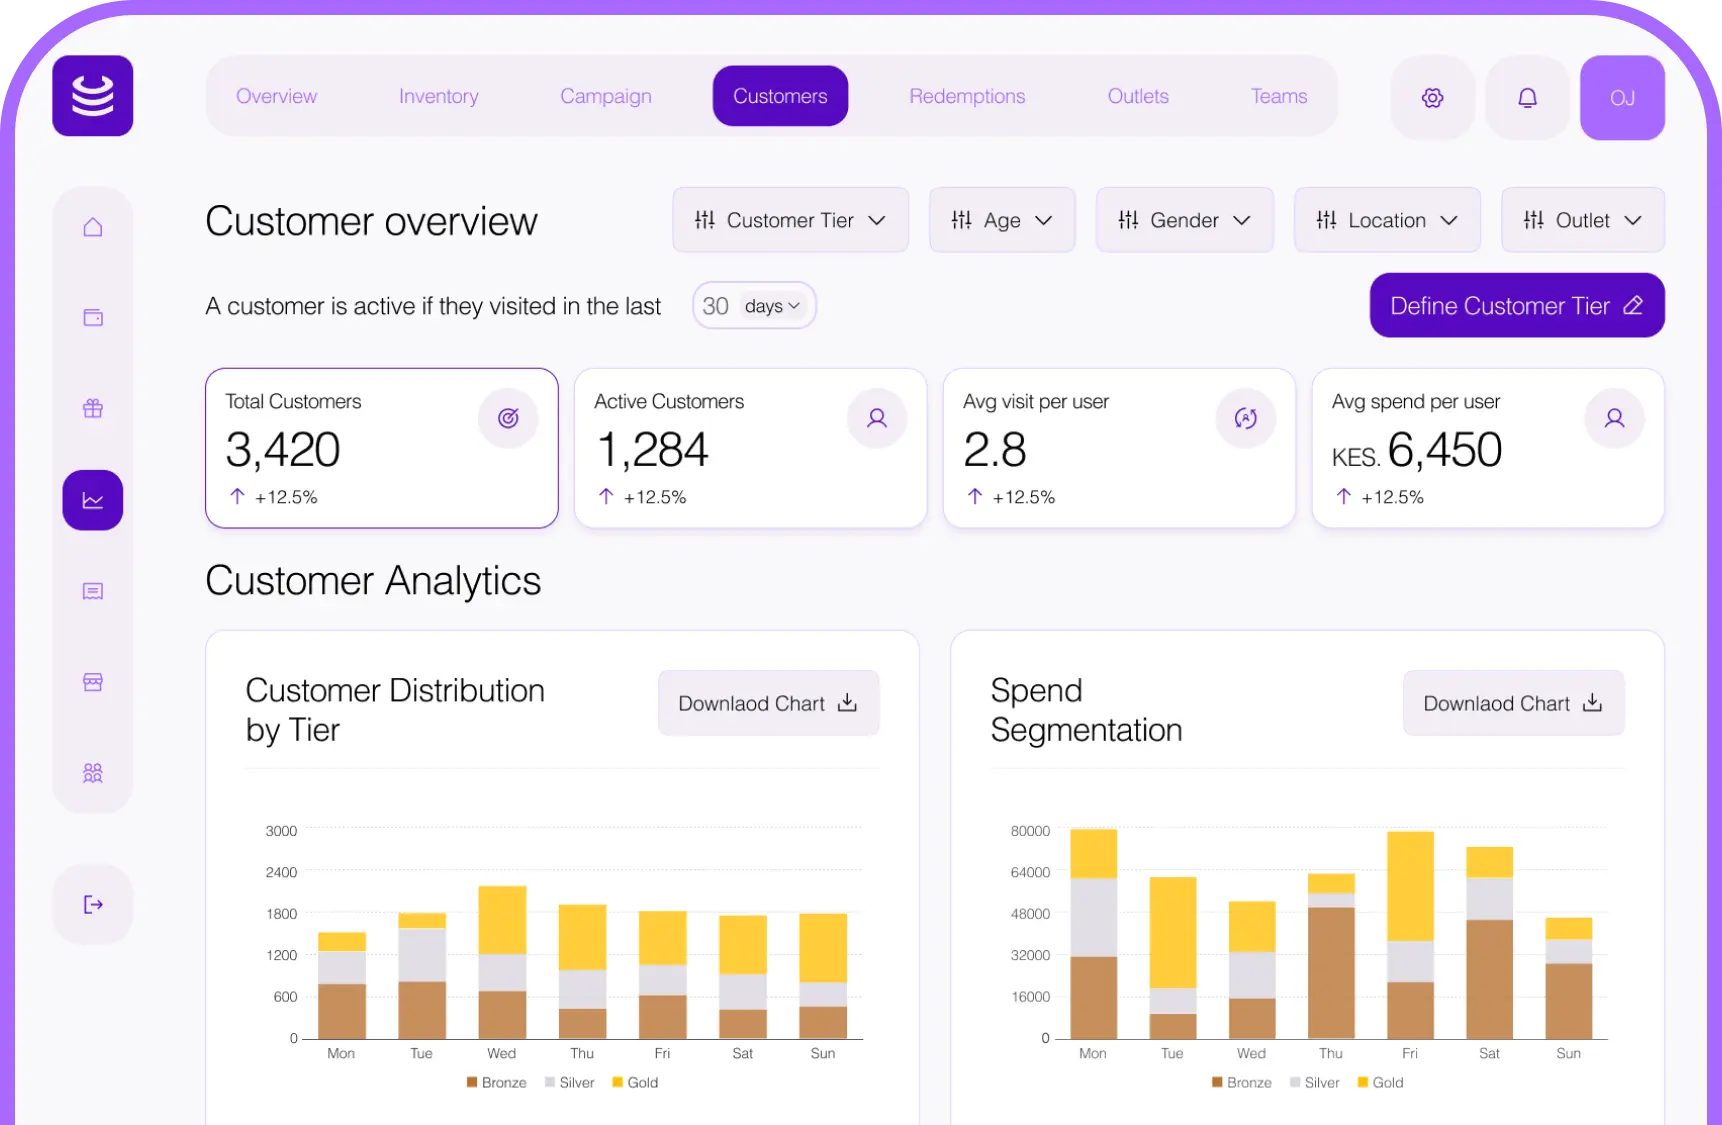
Task: Select the Analytics chart sidebar icon
Action: click(x=92, y=500)
